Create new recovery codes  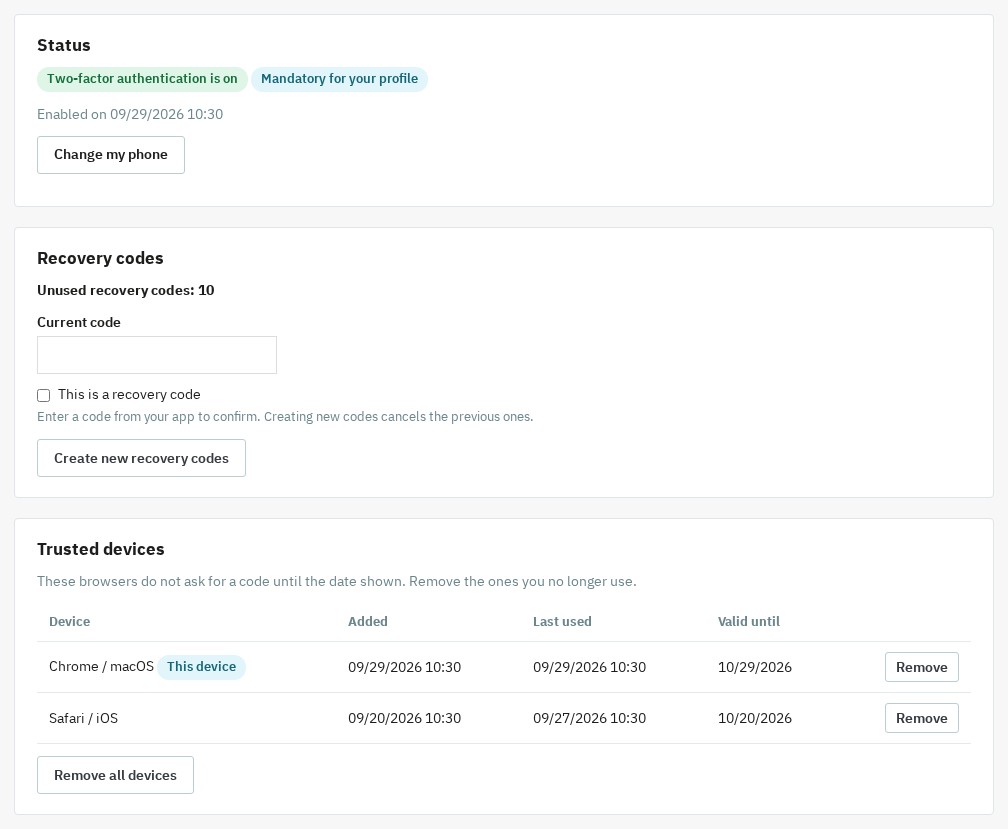point(141,458)
